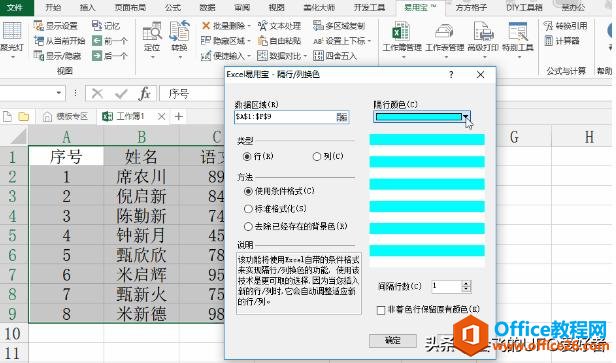Click the dialog help question mark

[x=451, y=74]
